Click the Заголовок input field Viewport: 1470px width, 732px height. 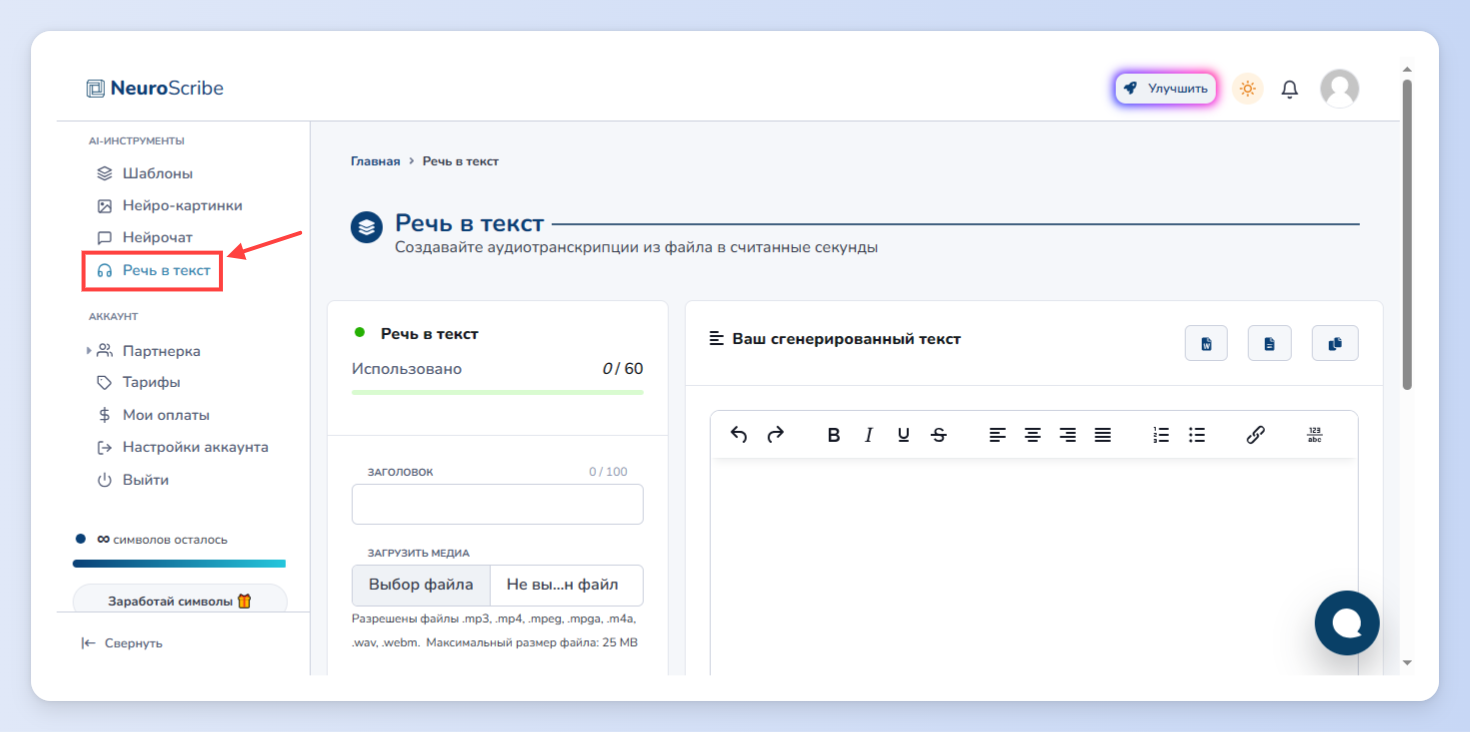(x=497, y=504)
